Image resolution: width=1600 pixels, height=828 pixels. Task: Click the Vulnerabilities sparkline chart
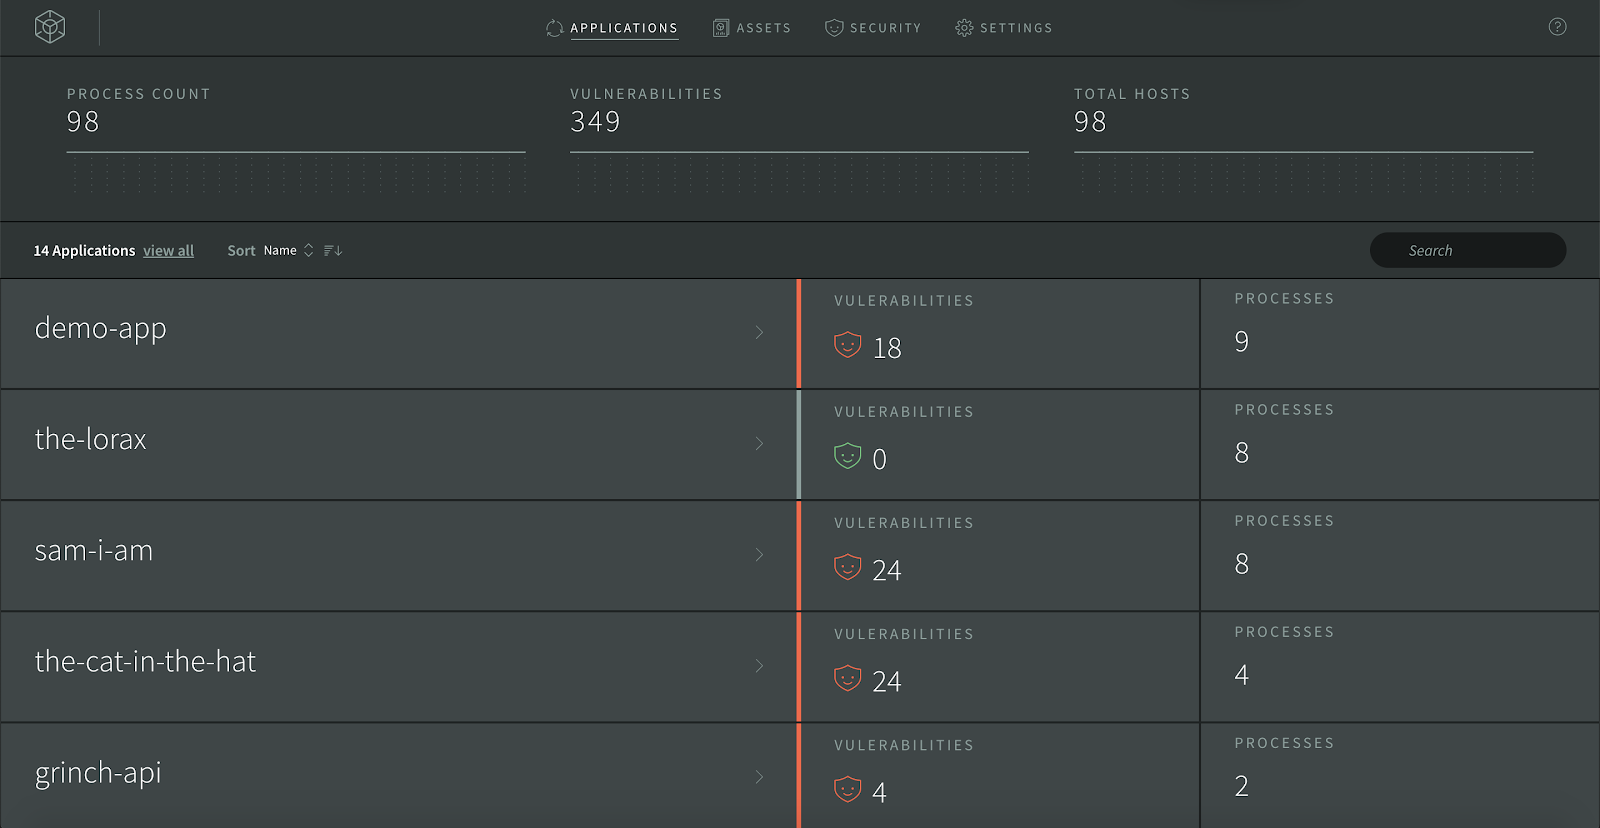coord(799,172)
